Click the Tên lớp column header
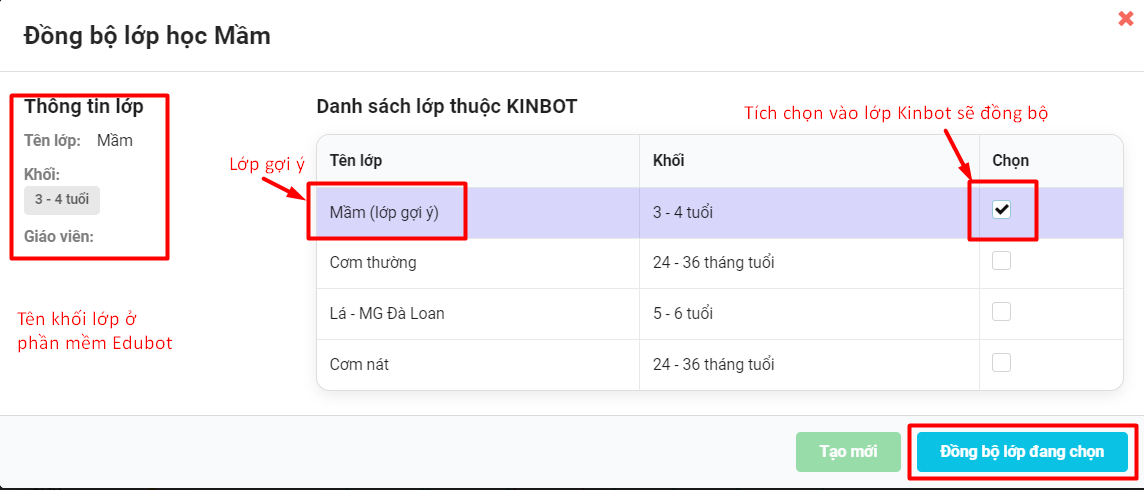 point(356,160)
